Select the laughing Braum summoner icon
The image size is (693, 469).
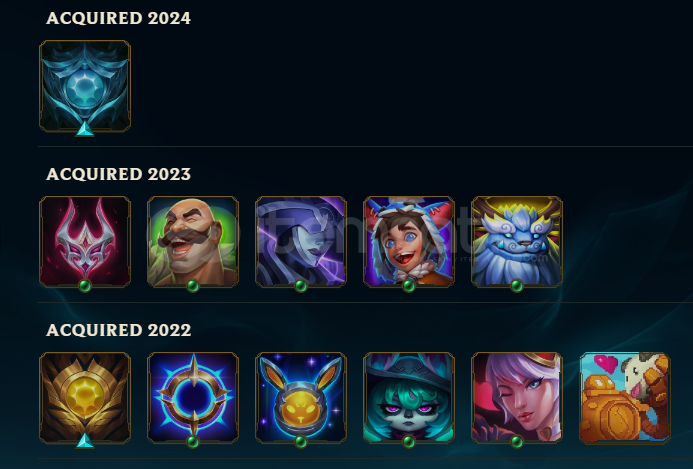[x=193, y=242]
